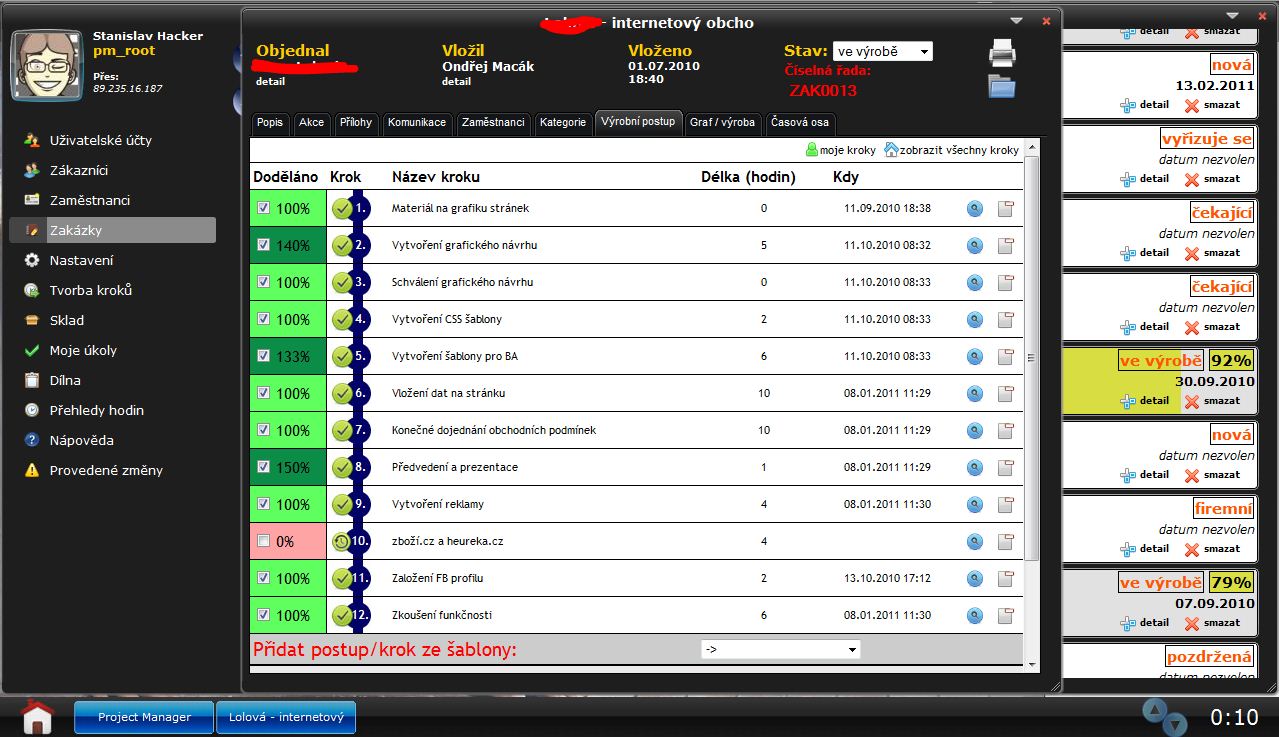Click magnifier icon for step 1 Materiál na grafiku
This screenshot has width=1279, height=737.
[975, 209]
